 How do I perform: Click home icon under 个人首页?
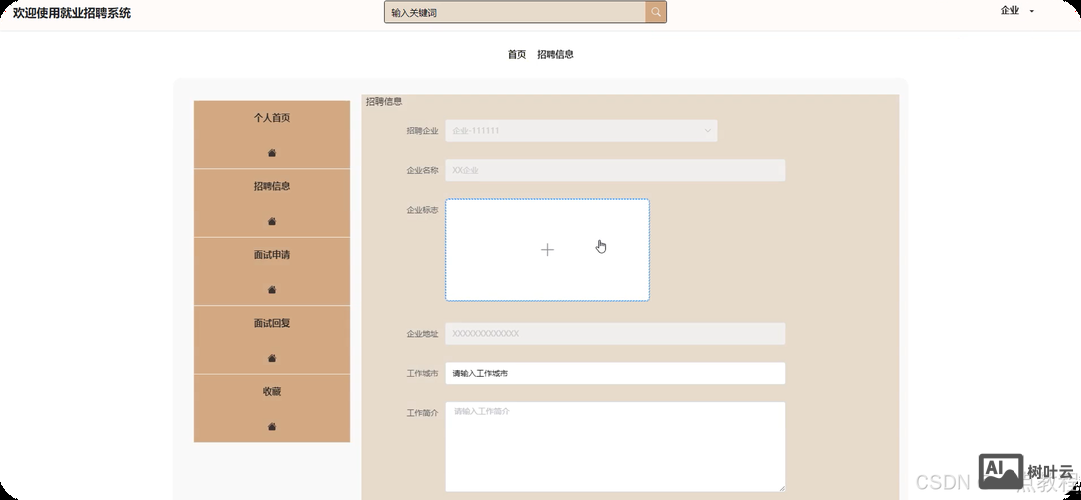272,153
